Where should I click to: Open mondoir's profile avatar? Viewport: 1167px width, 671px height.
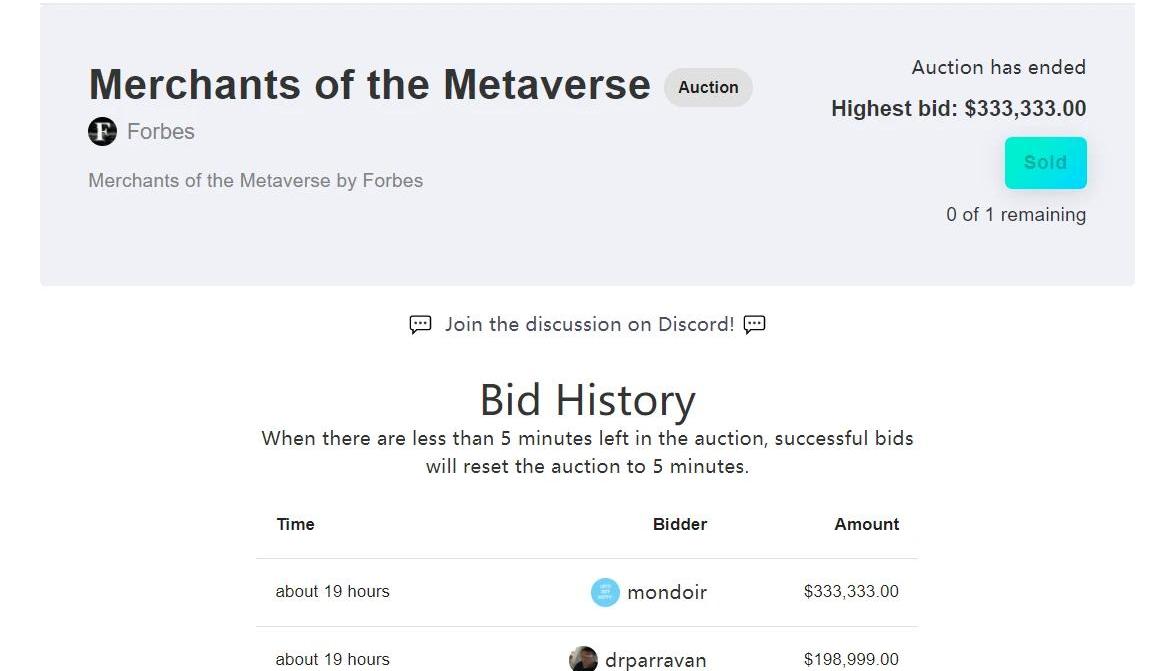click(x=605, y=592)
